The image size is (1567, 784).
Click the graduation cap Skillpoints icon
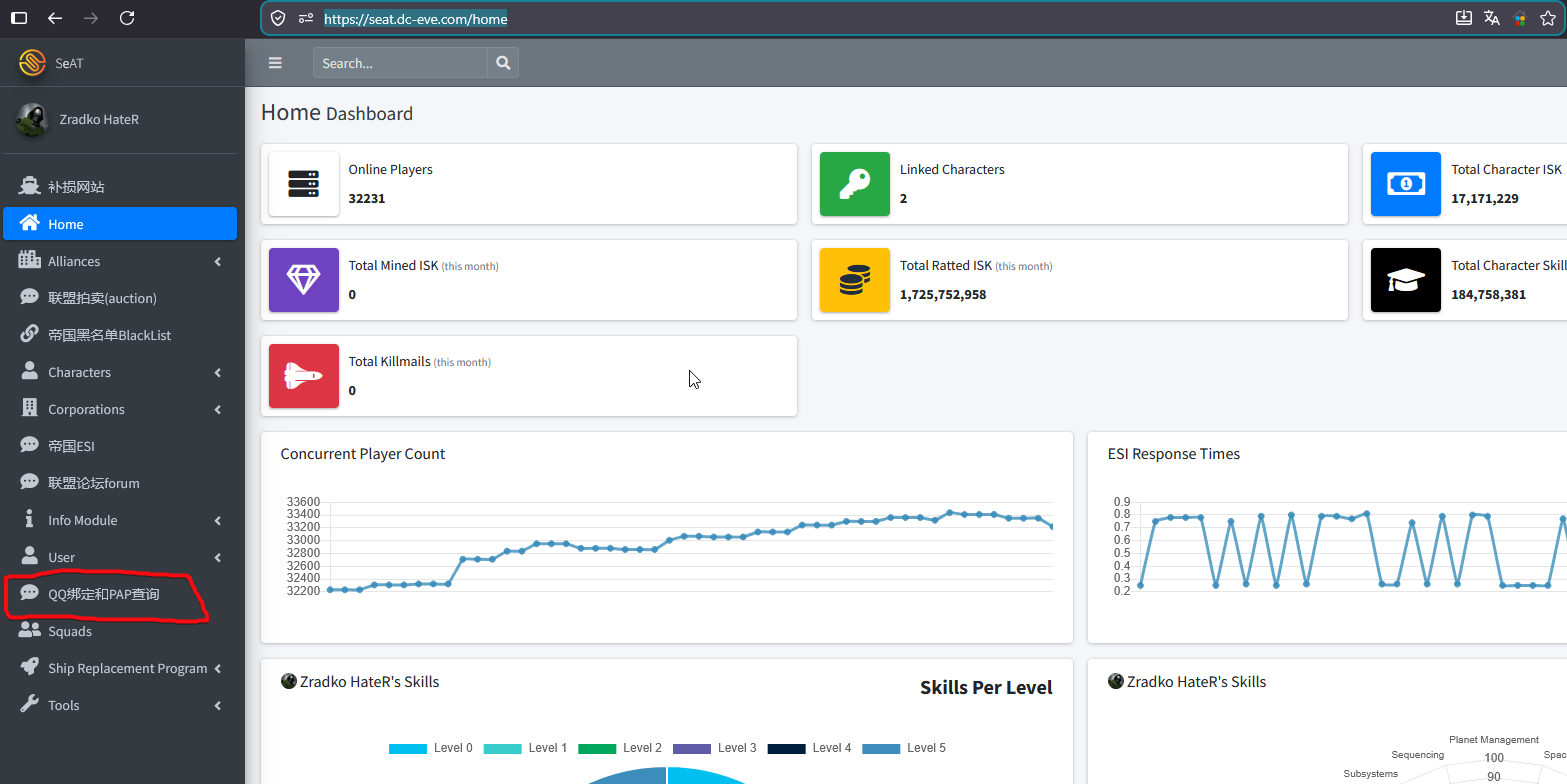pos(1406,280)
